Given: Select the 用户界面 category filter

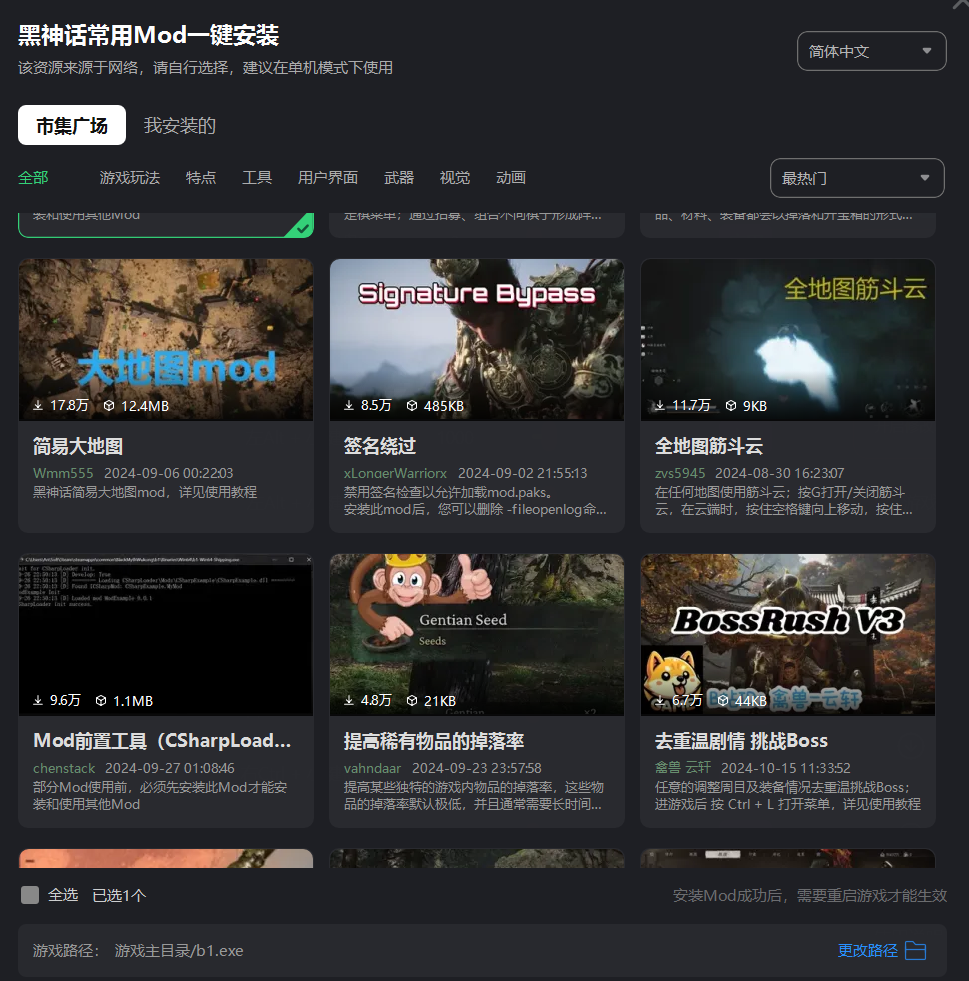Looking at the screenshot, I should (328, 178).
